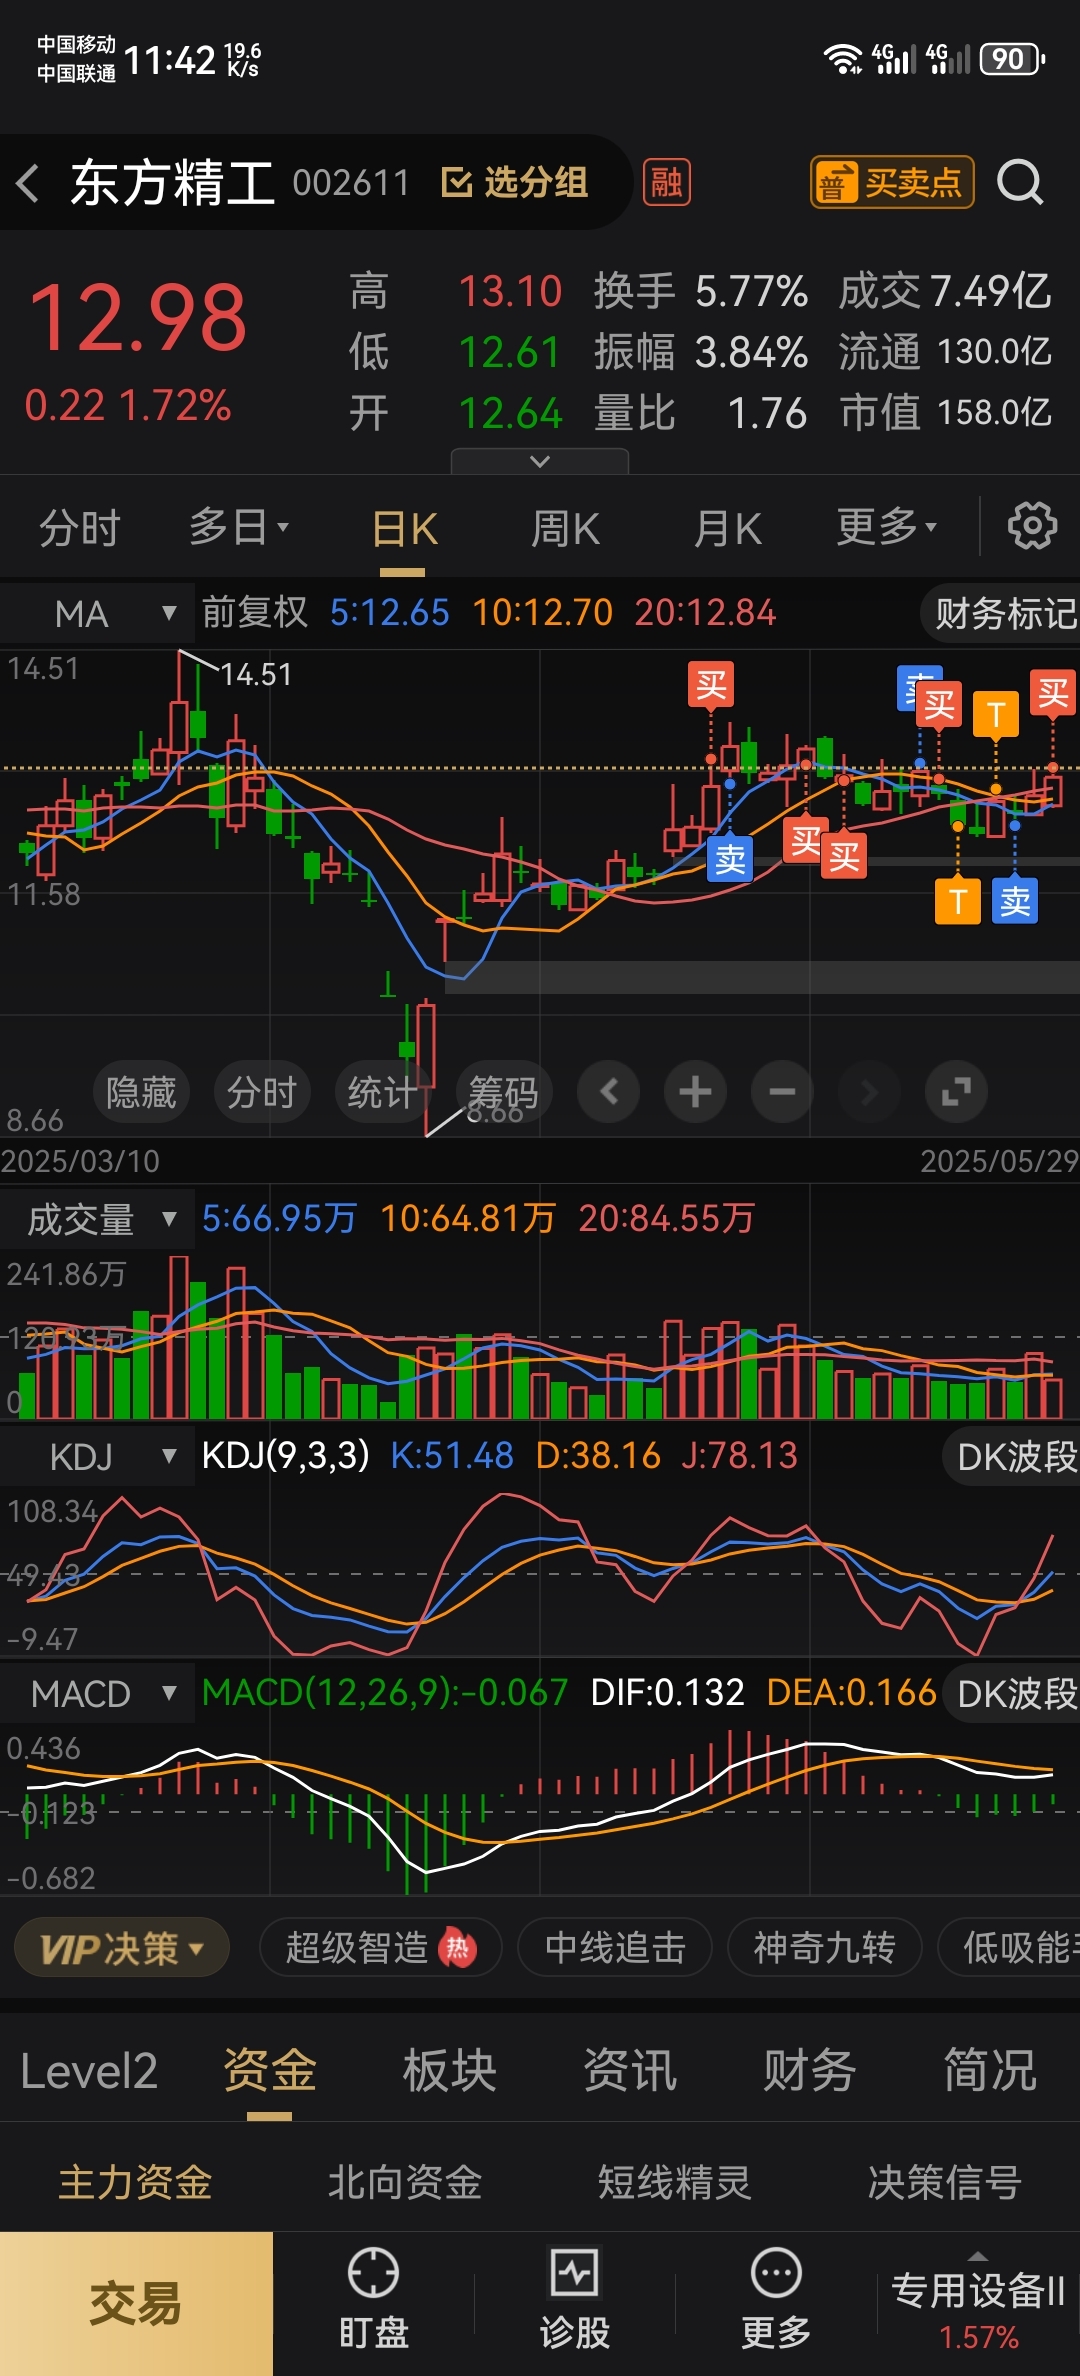Tap the rightmost red 买 marker at top
This screenshot has width=1080, height=2376.
1053,692
